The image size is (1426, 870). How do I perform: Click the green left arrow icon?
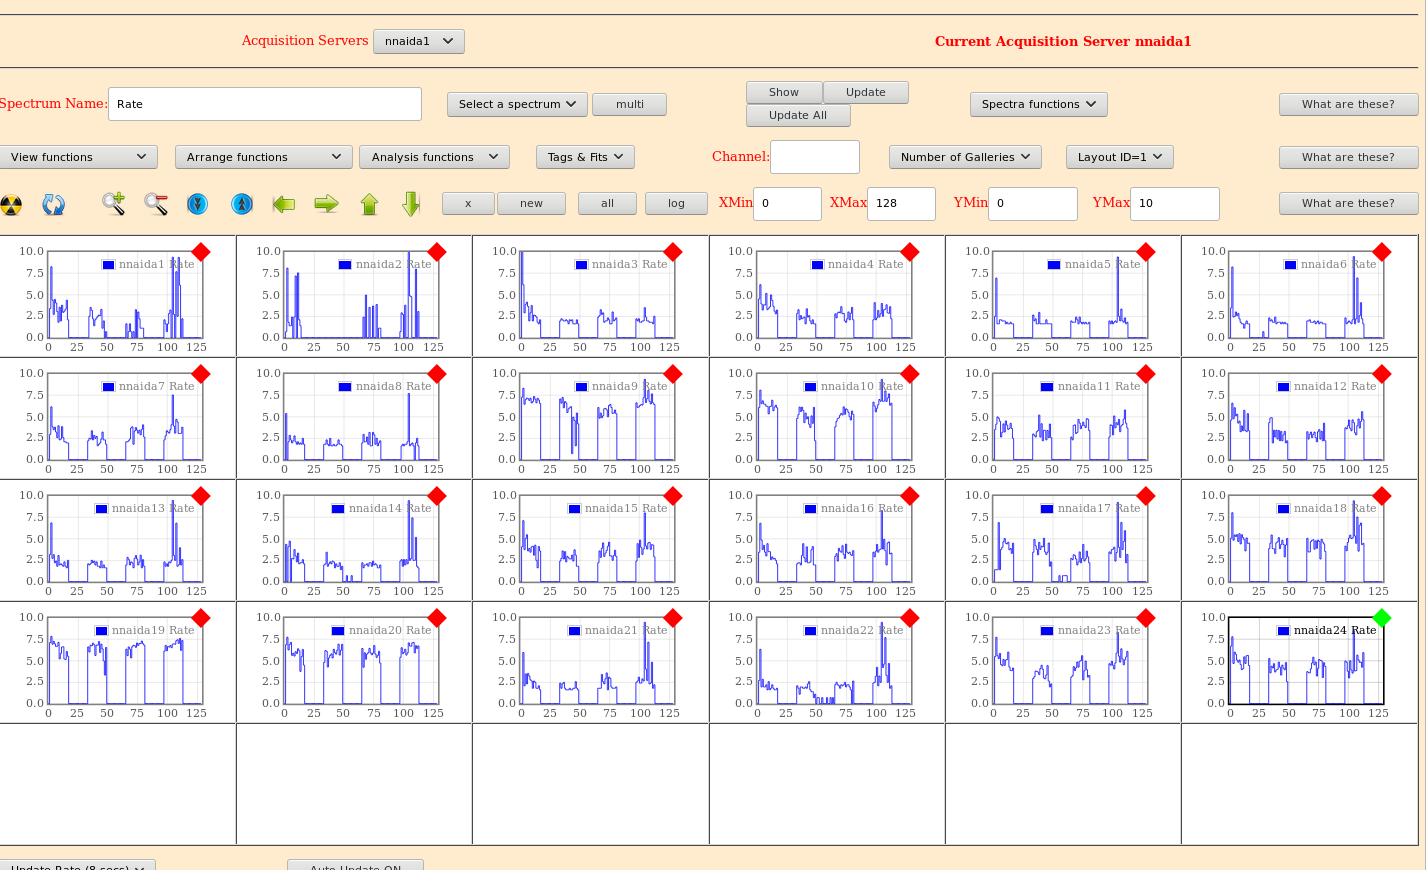[284, 204]
